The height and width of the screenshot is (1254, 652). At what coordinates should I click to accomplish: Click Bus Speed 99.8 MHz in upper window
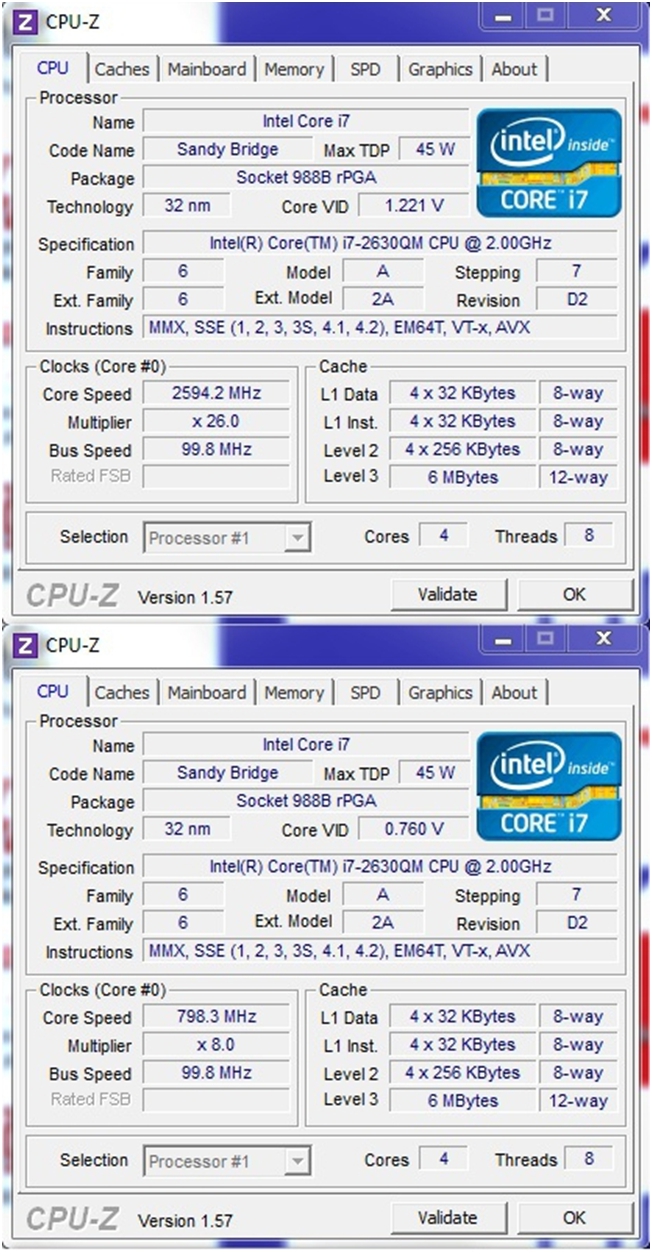pos(217,449)
